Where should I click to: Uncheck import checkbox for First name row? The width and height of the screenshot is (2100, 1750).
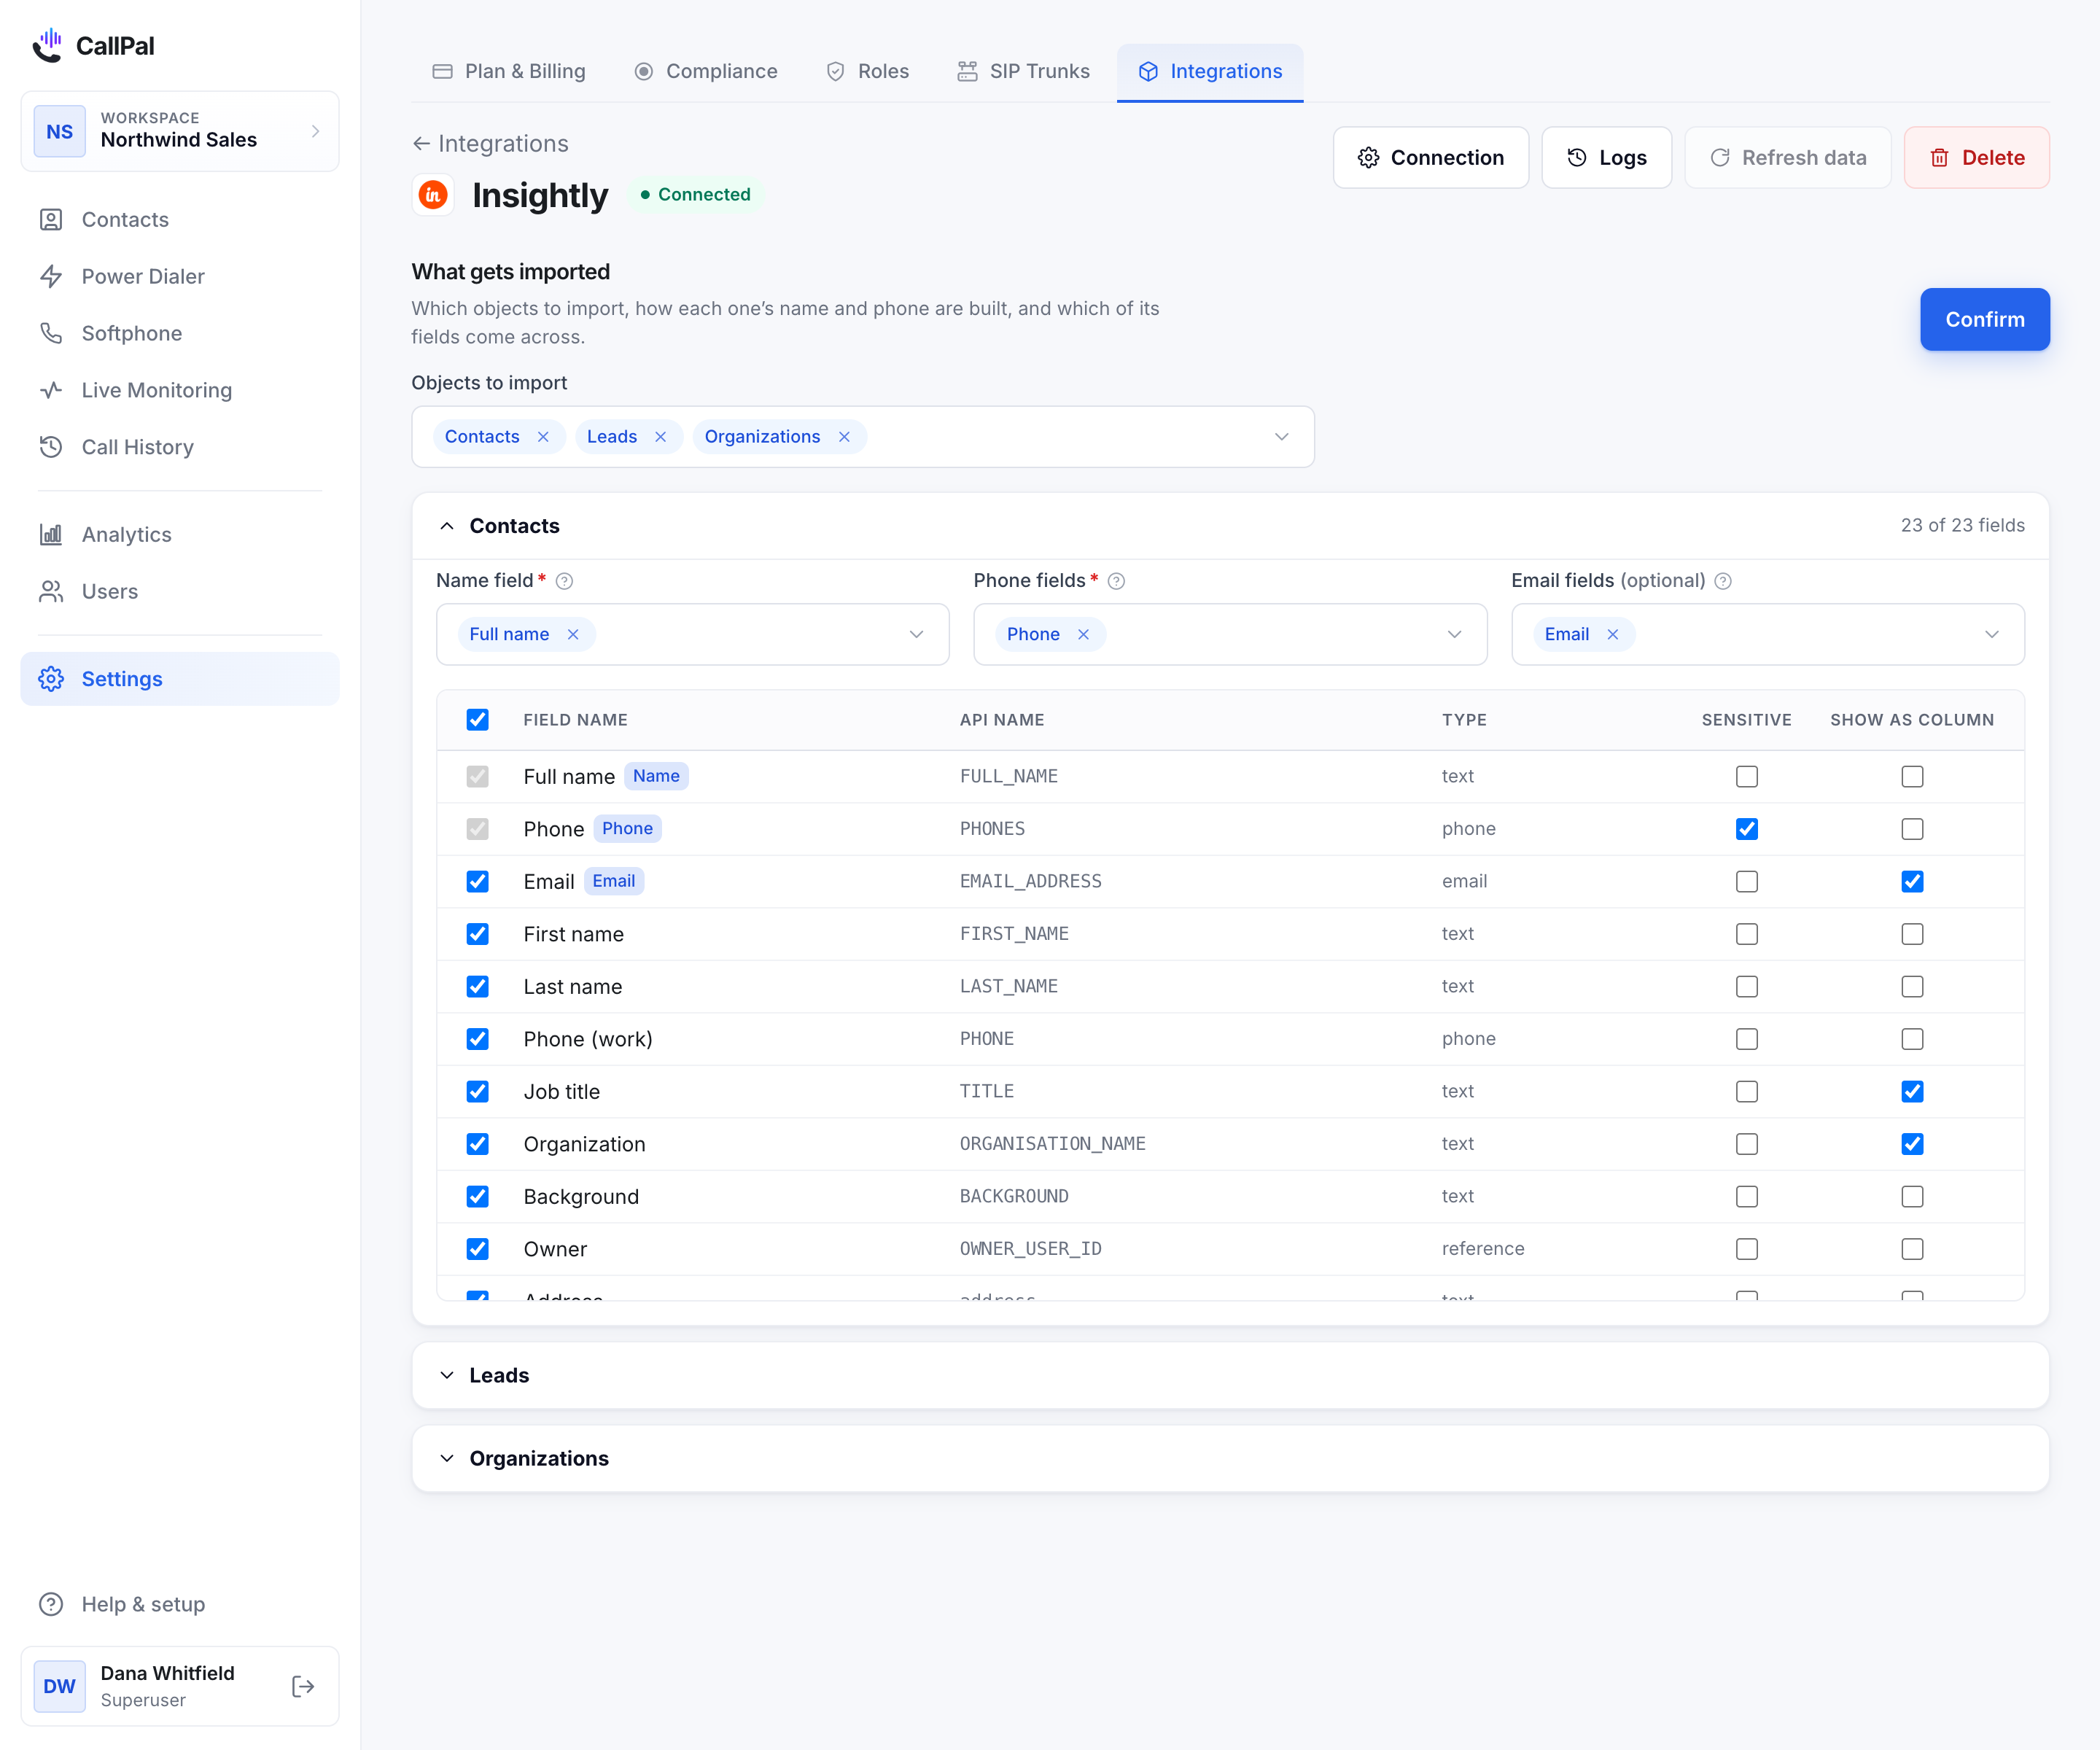pyautogui.click(x=478, y=934)
